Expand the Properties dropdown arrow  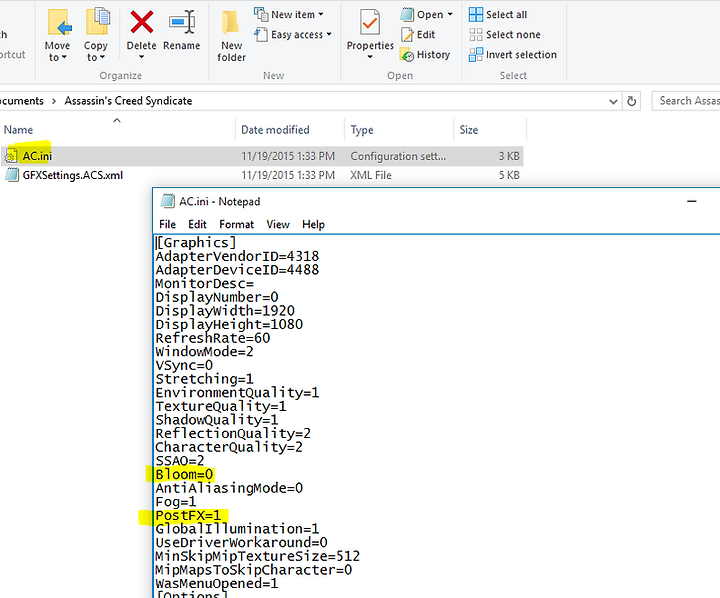click(x=370, y=57)
